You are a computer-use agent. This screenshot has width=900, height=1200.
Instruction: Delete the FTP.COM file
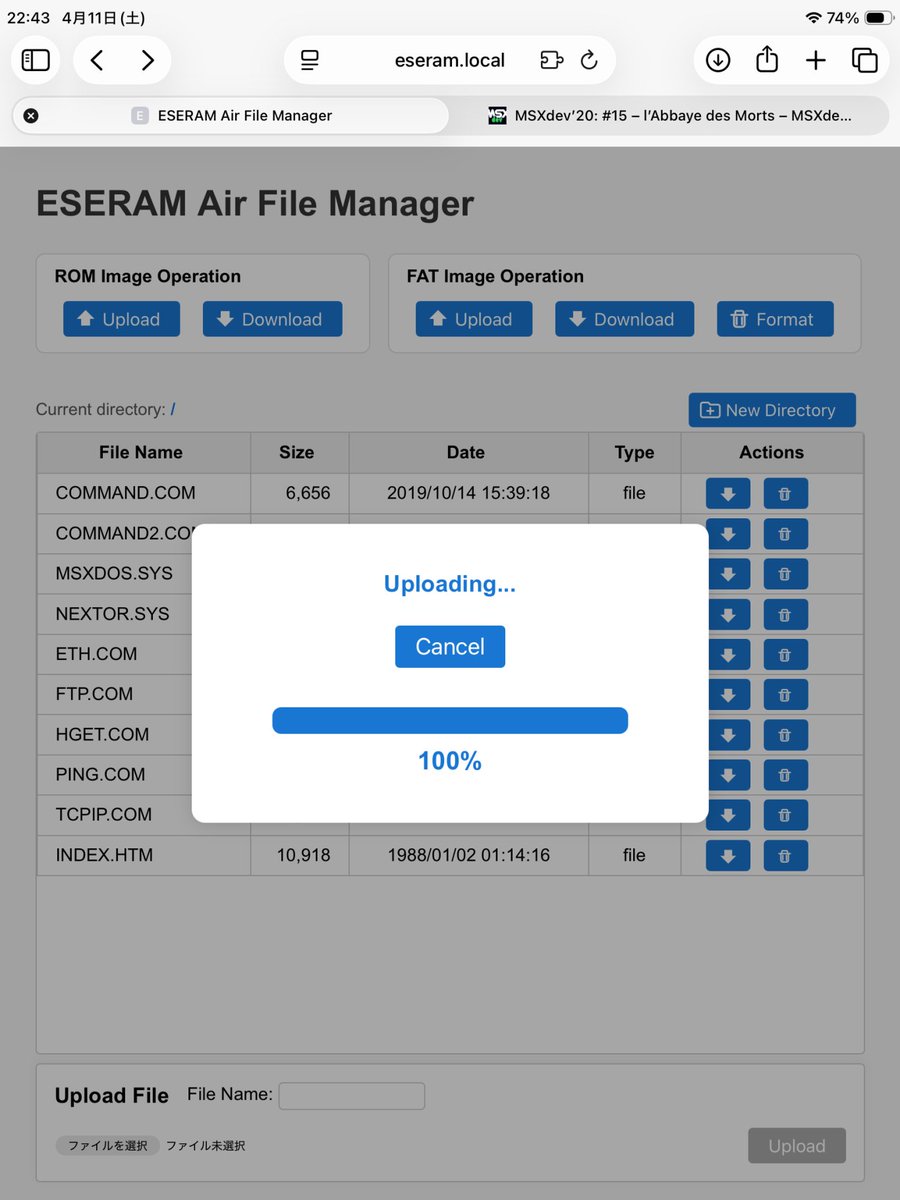(x=786, y=694)
